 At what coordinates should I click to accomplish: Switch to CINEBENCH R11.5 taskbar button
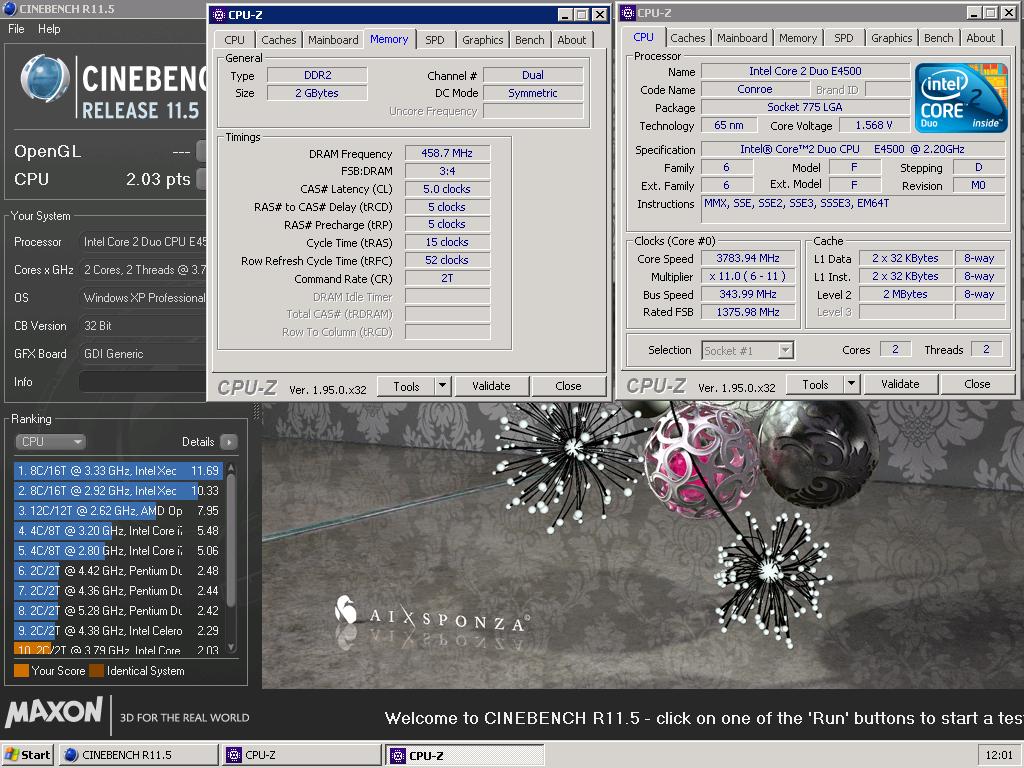click(x=138, y=755)
